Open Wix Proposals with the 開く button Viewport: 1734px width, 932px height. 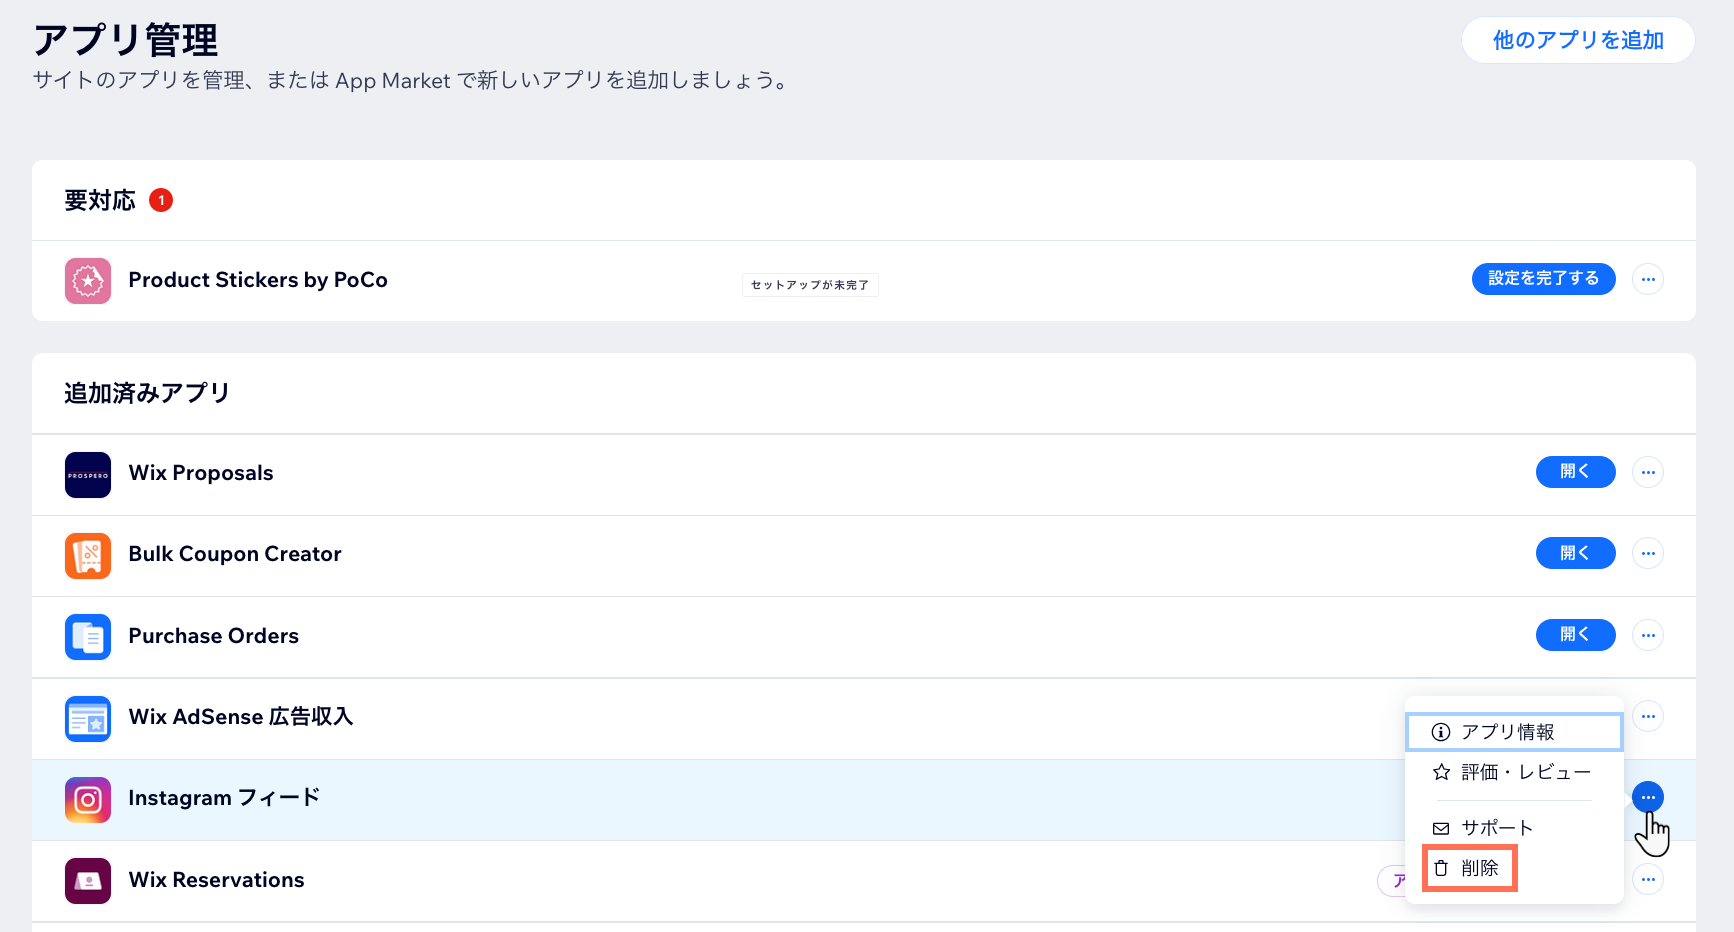click(1576, 472)
